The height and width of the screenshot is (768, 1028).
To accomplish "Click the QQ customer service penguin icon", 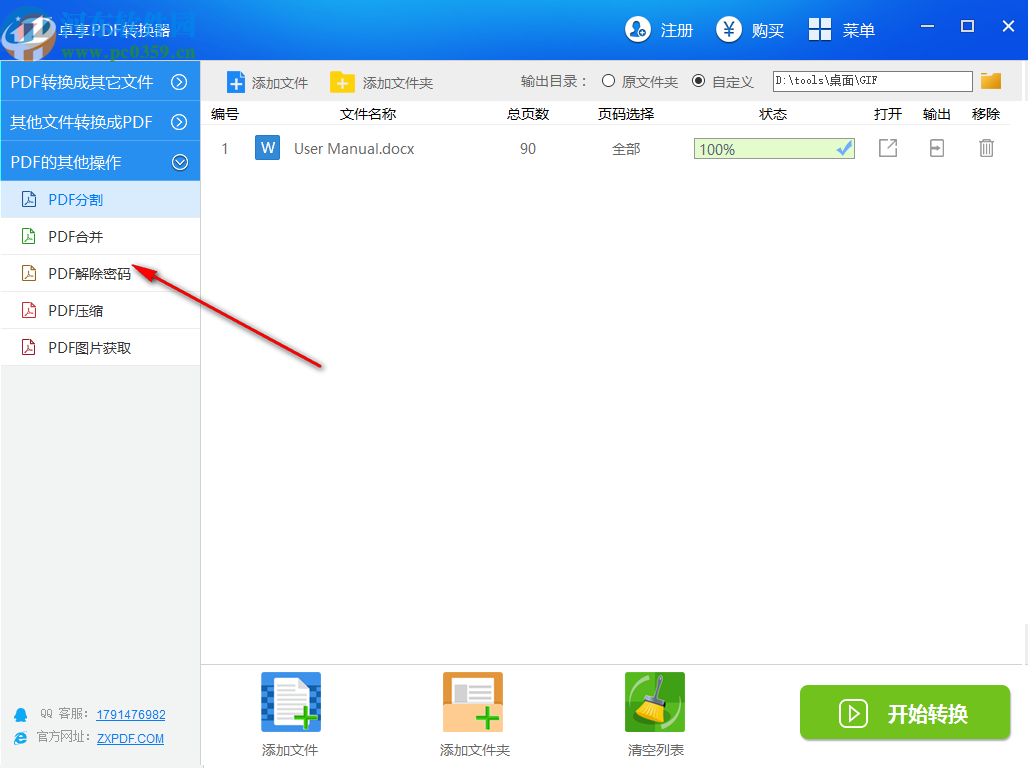I will (21, 714).
